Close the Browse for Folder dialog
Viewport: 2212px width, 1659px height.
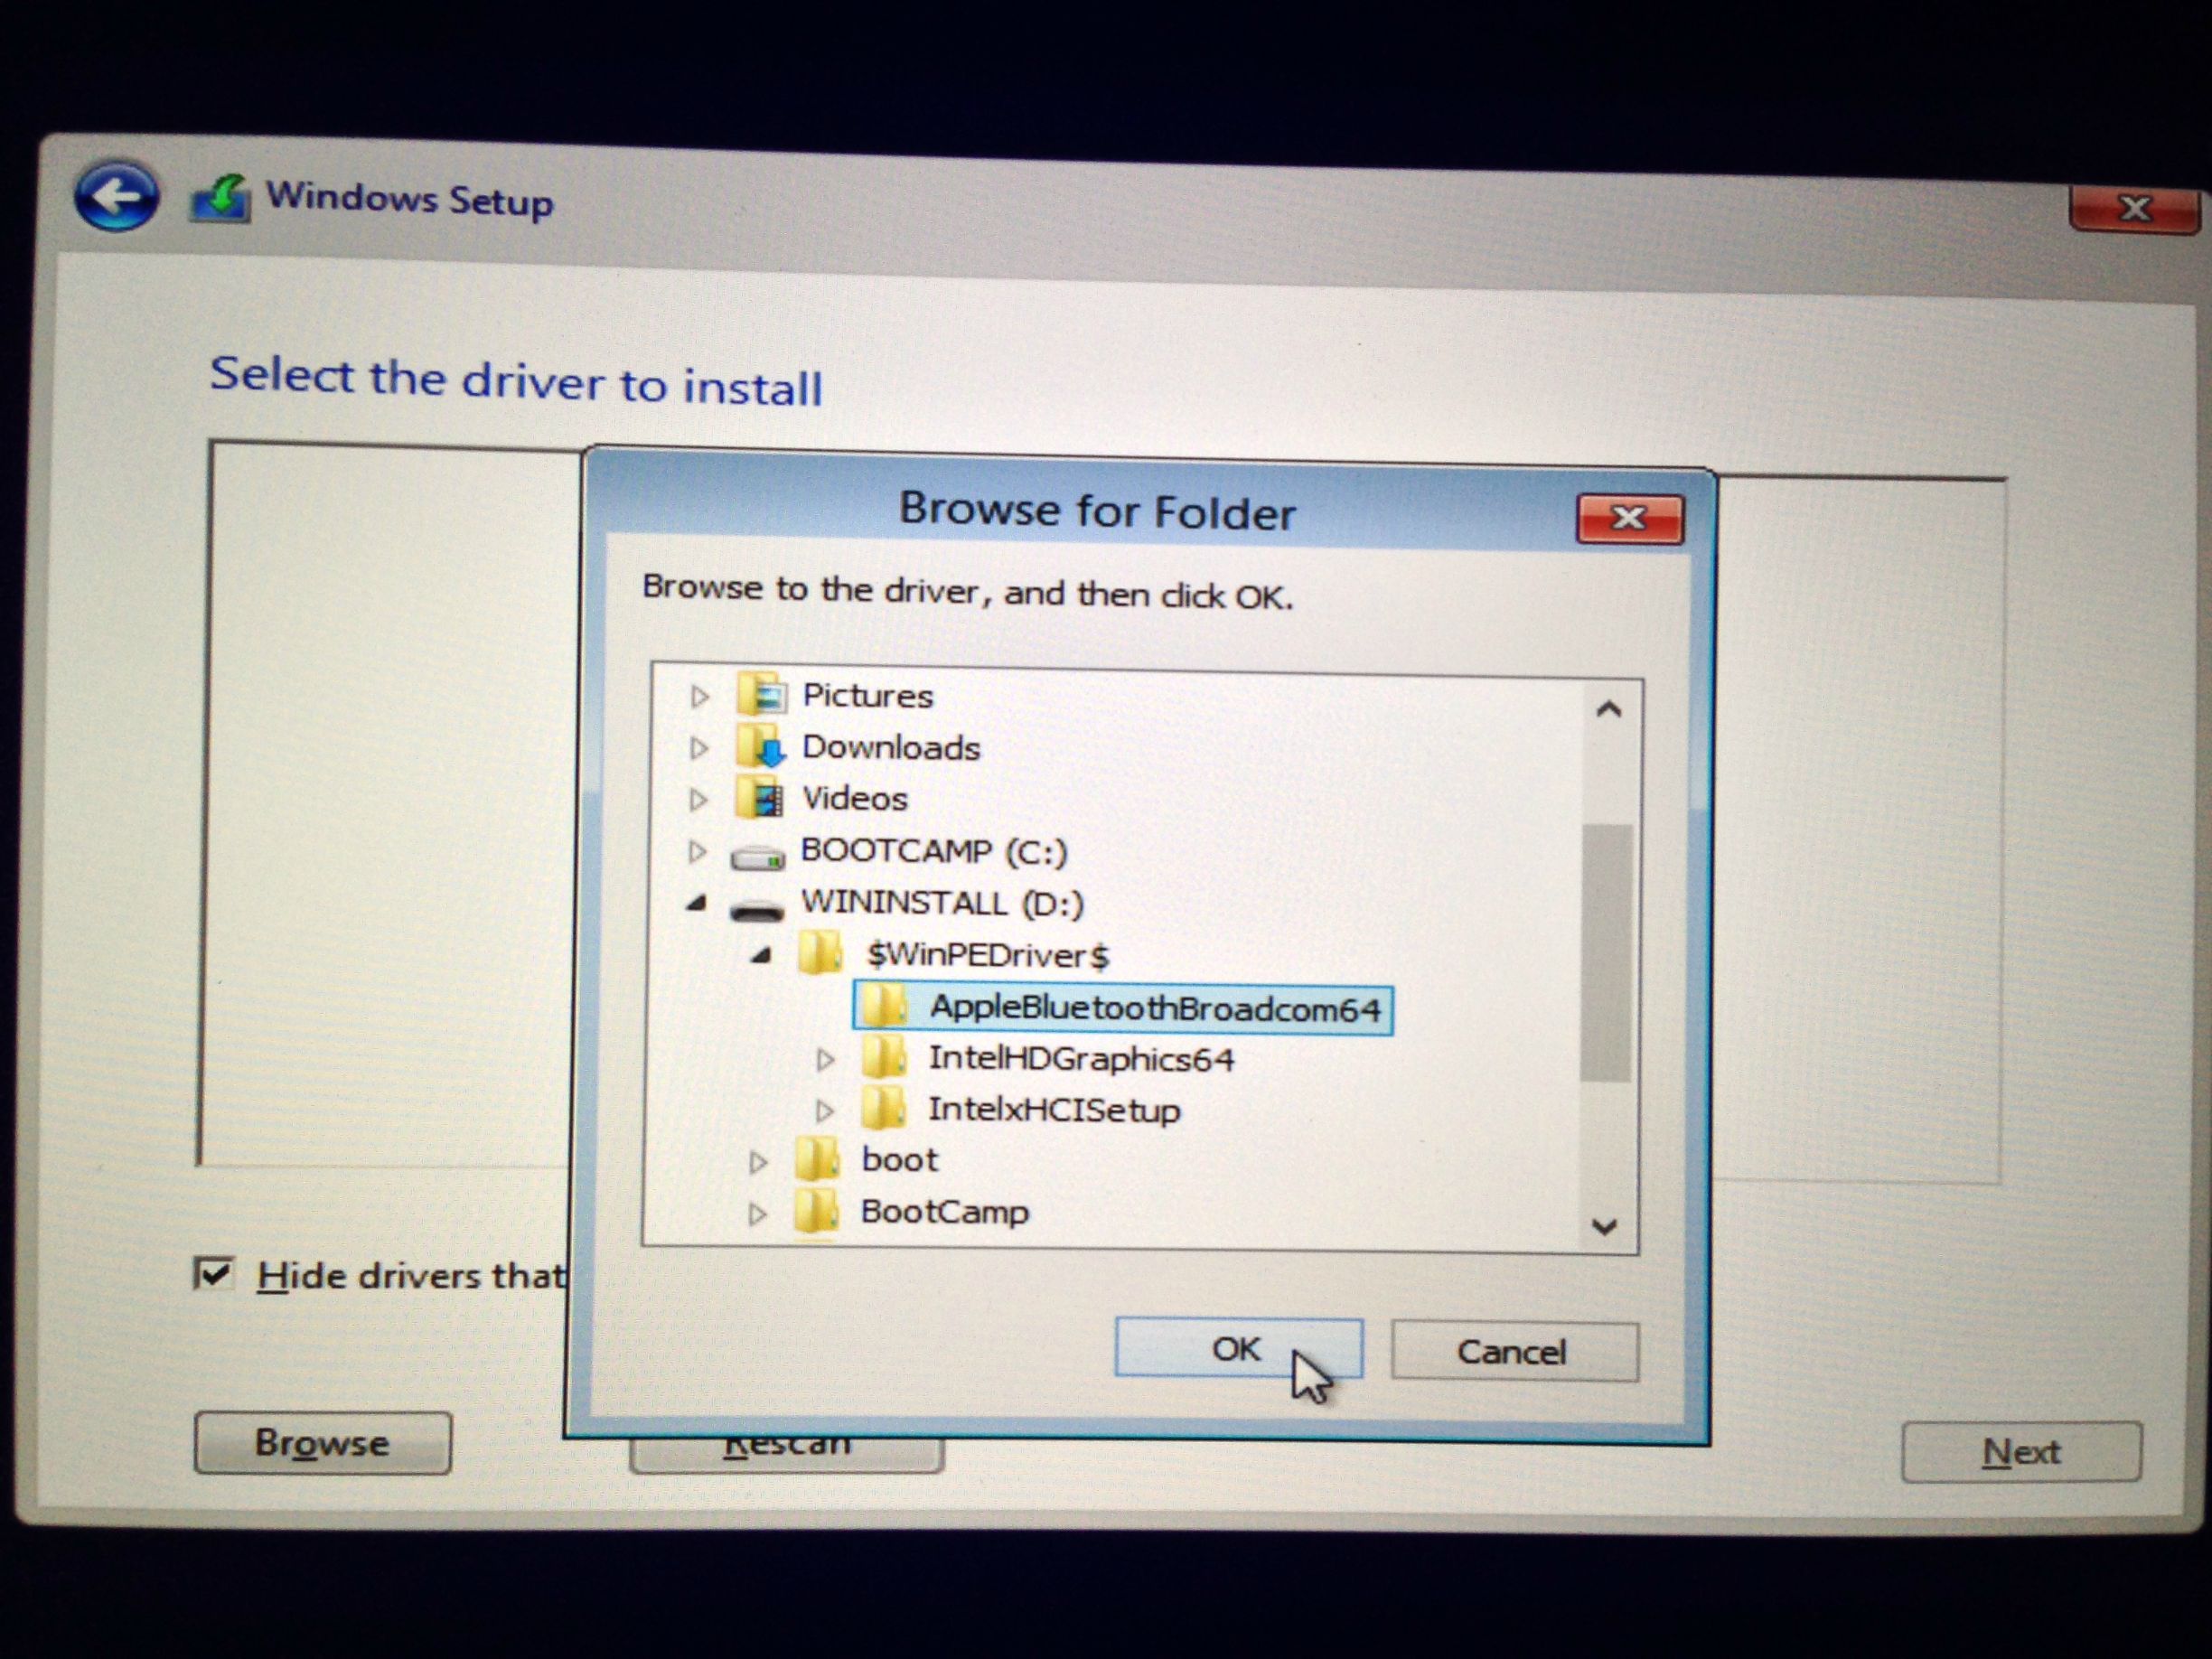pos(1629,518)
